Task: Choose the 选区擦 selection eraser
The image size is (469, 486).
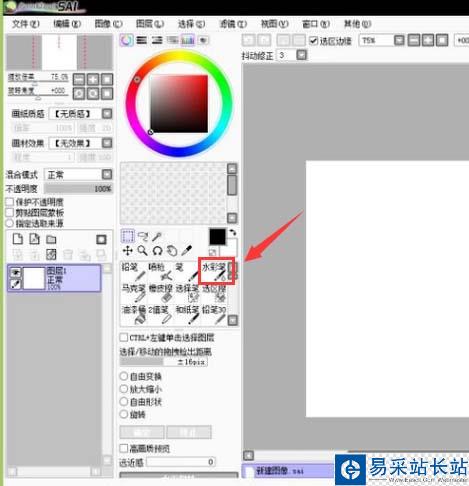Action: (214, 293)
